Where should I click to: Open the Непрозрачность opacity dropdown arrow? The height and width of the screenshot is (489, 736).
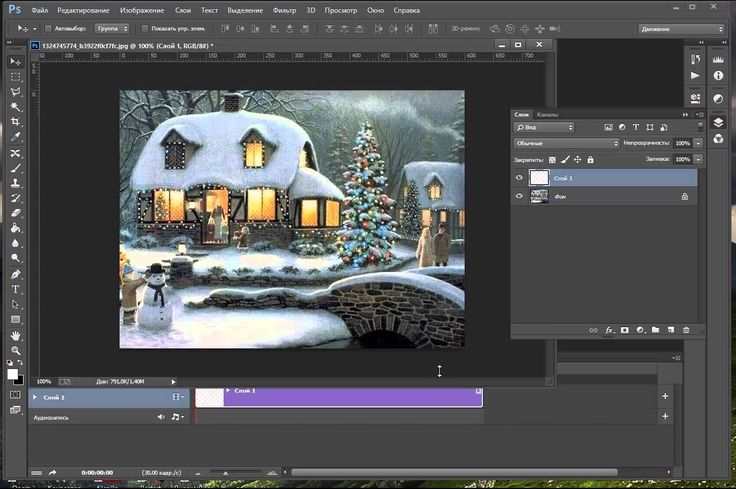699,143
